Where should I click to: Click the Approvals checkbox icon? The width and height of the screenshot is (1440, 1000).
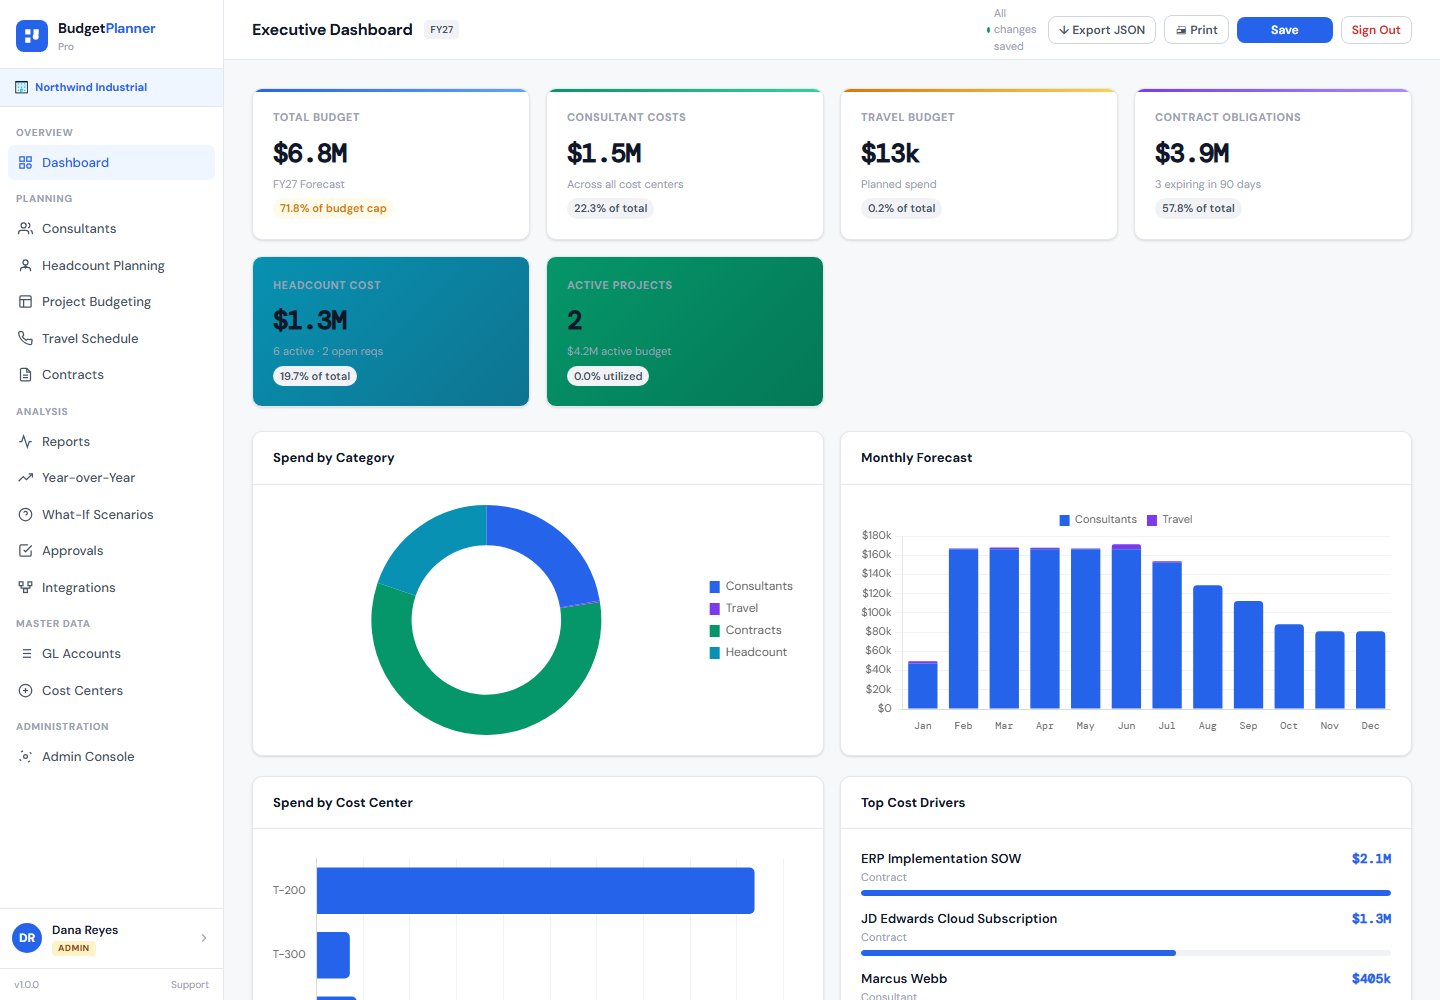(26, 550)
